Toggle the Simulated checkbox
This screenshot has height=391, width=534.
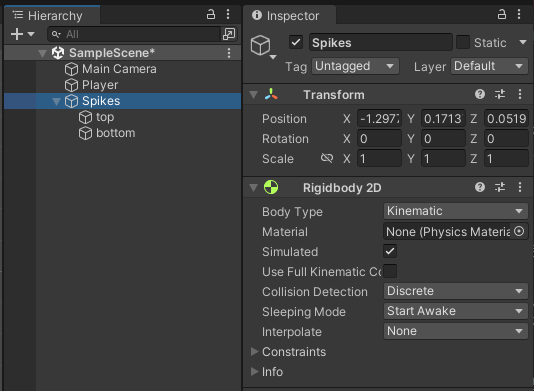[x=390, y=252]
